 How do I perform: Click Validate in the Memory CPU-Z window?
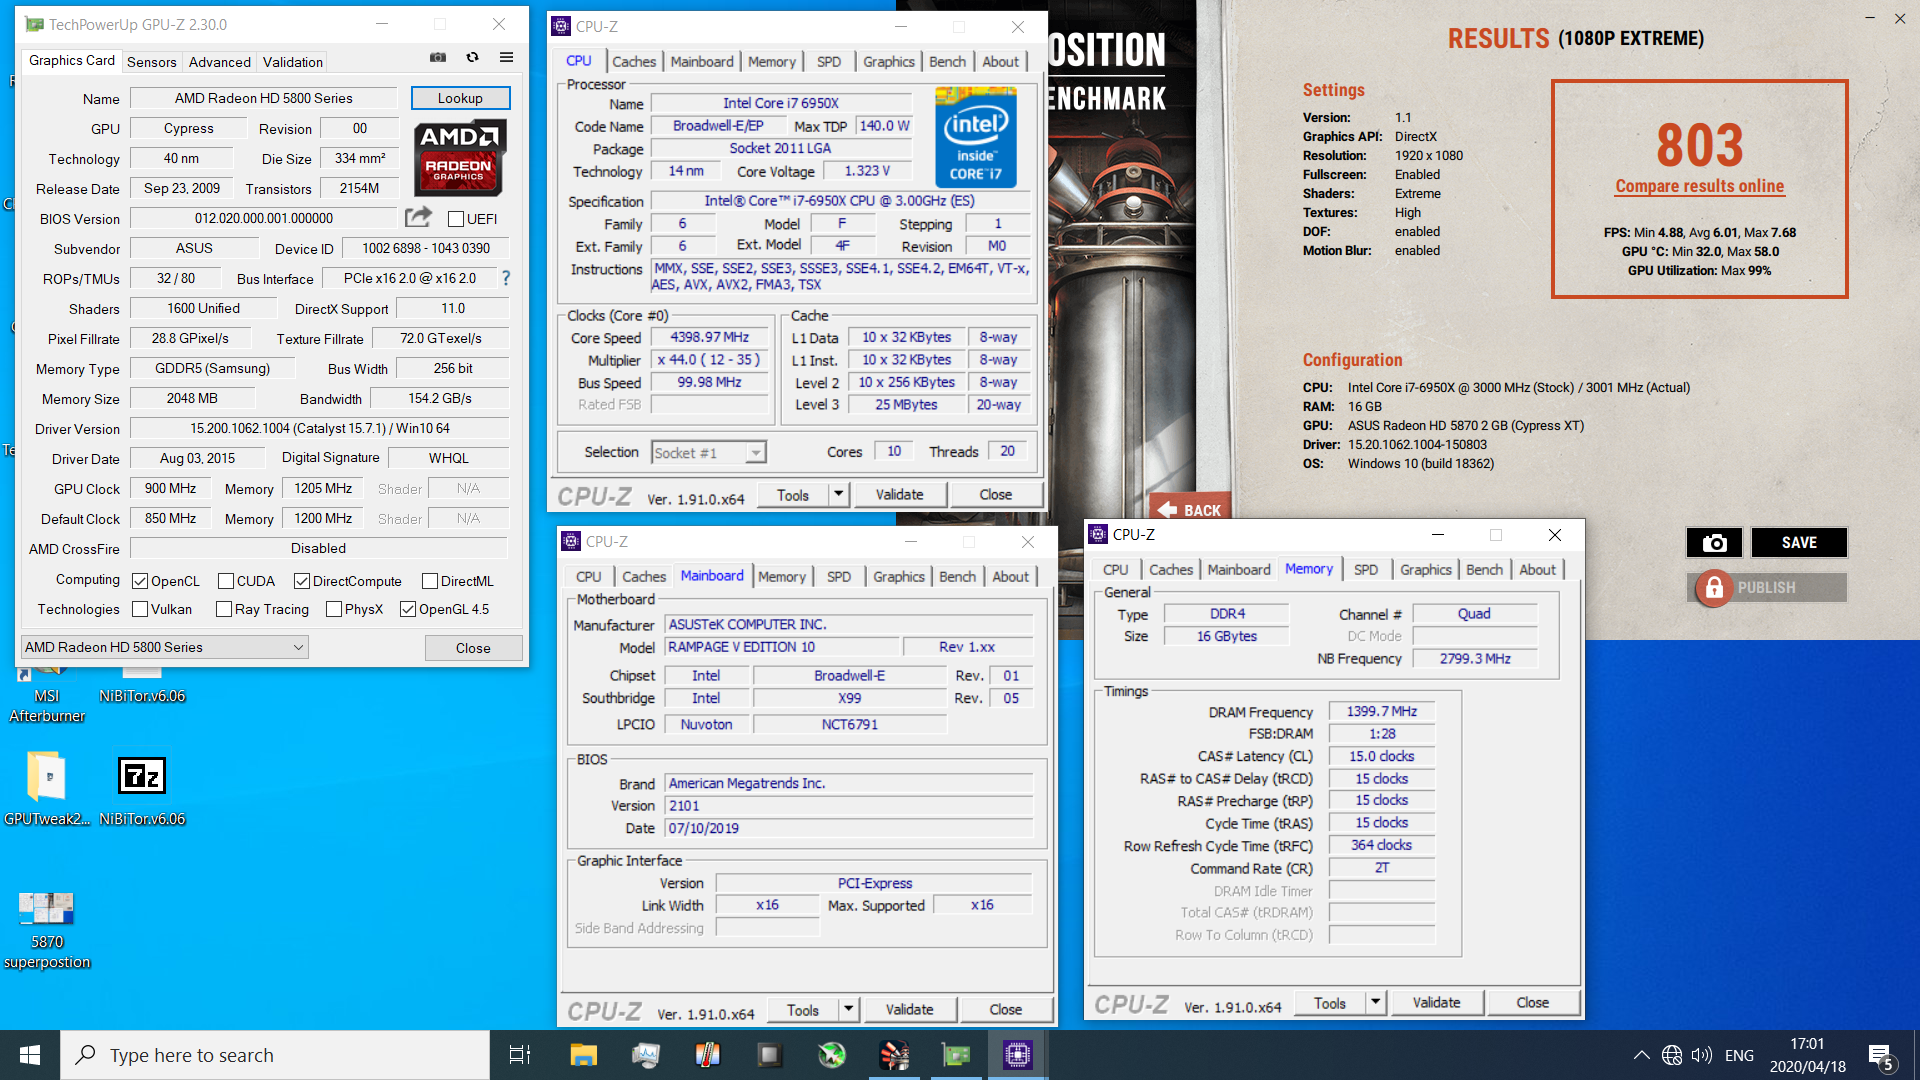(x=1436, y=1002)
